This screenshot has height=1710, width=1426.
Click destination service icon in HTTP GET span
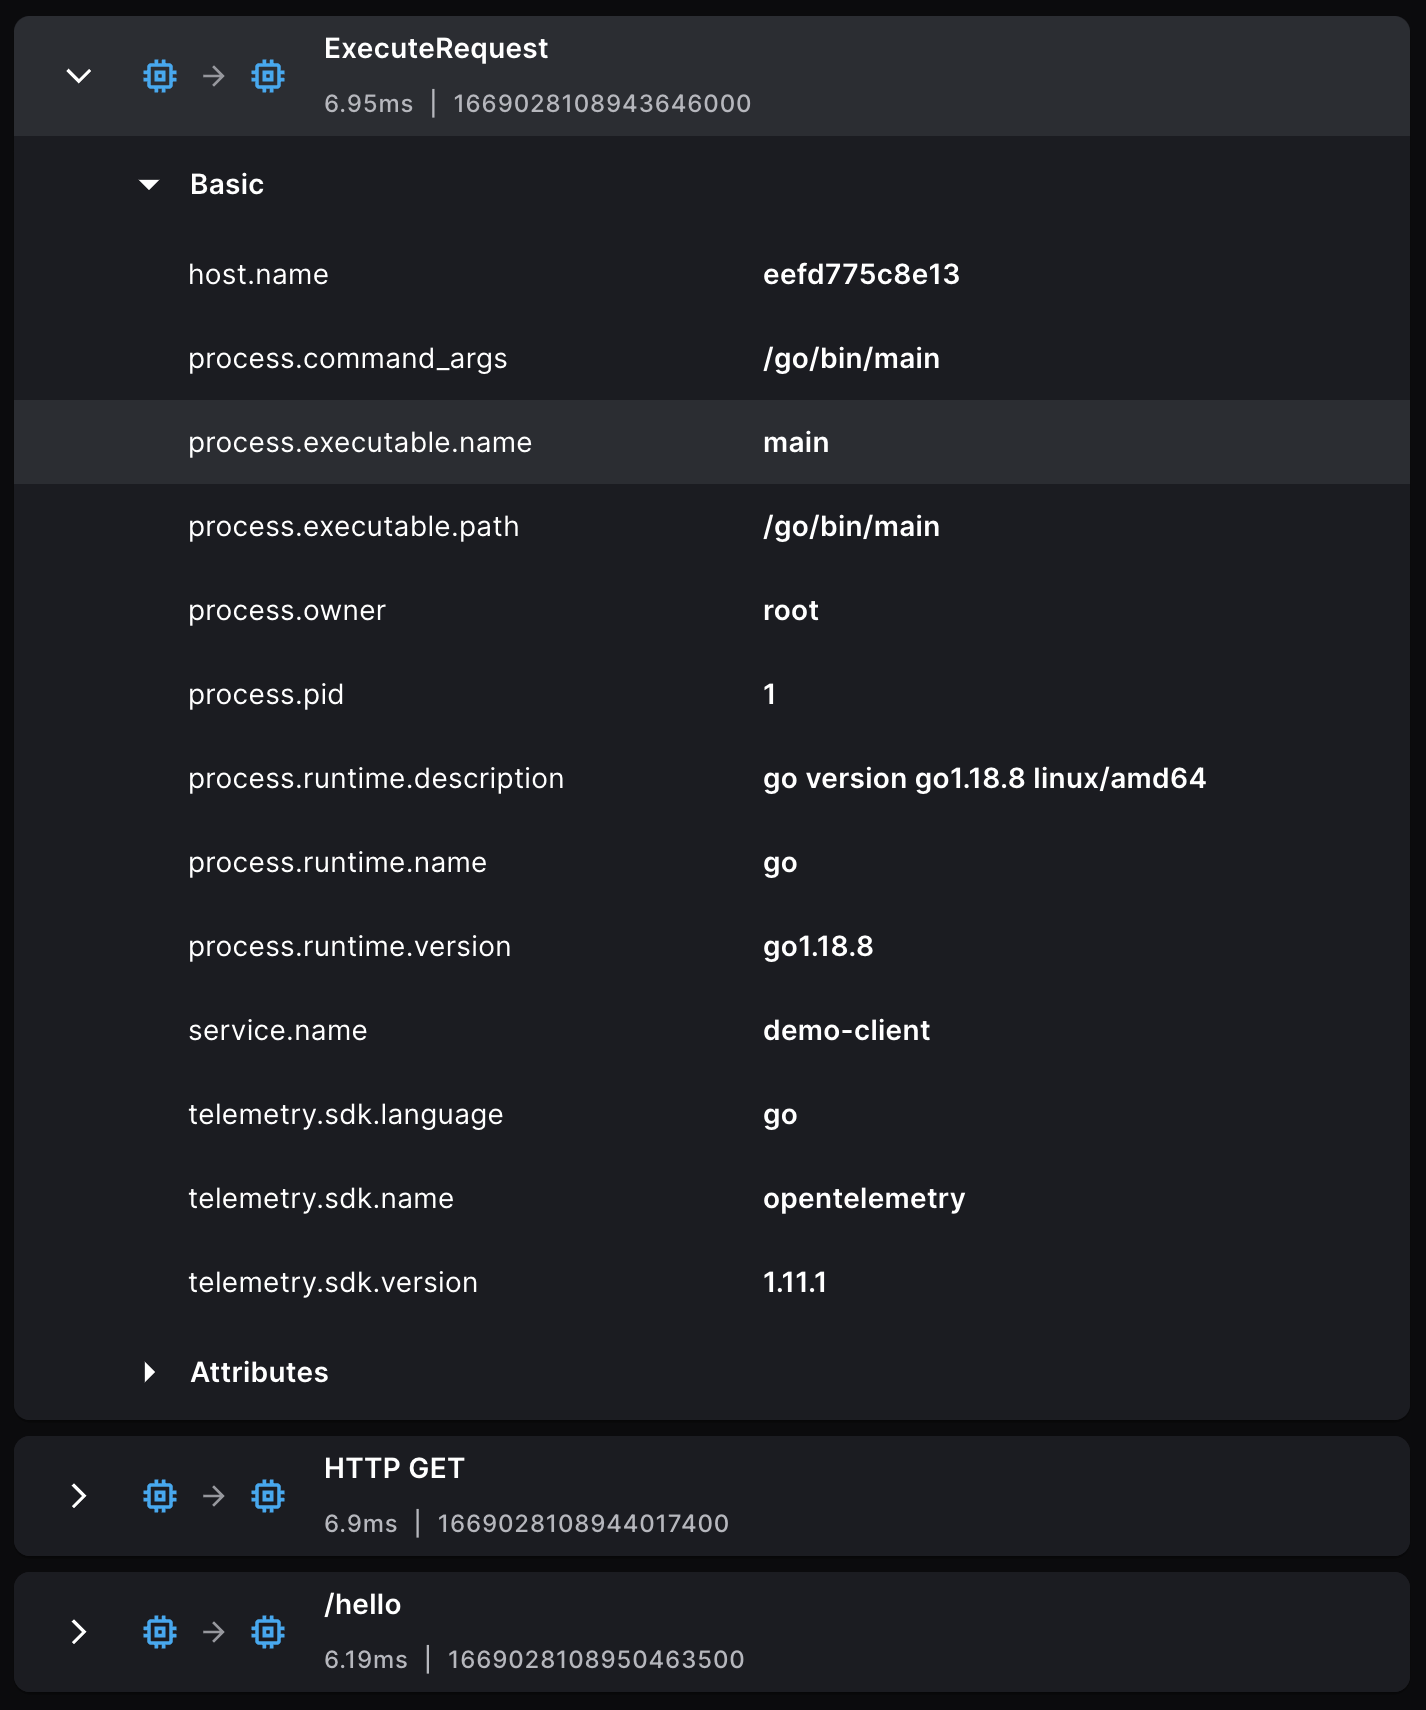point(268,1496)
